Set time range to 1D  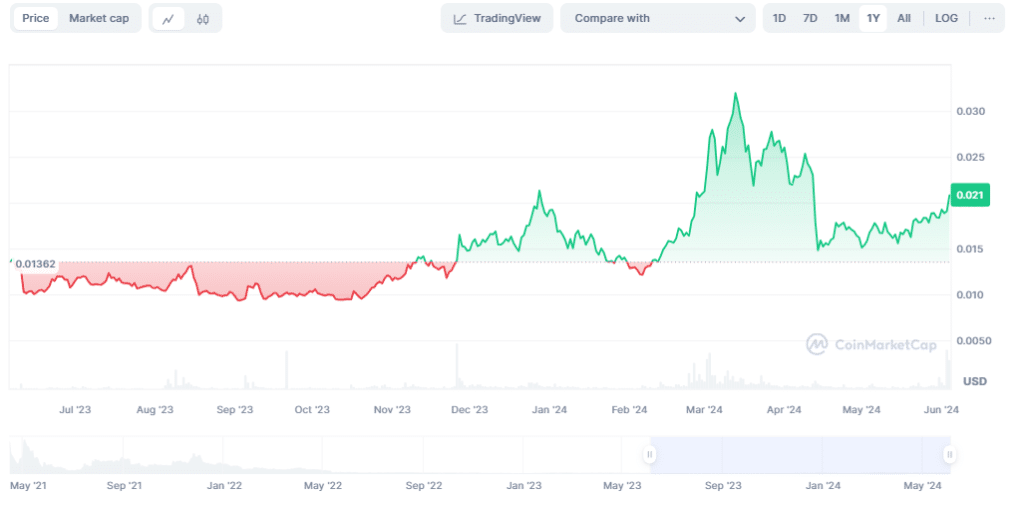779,18
